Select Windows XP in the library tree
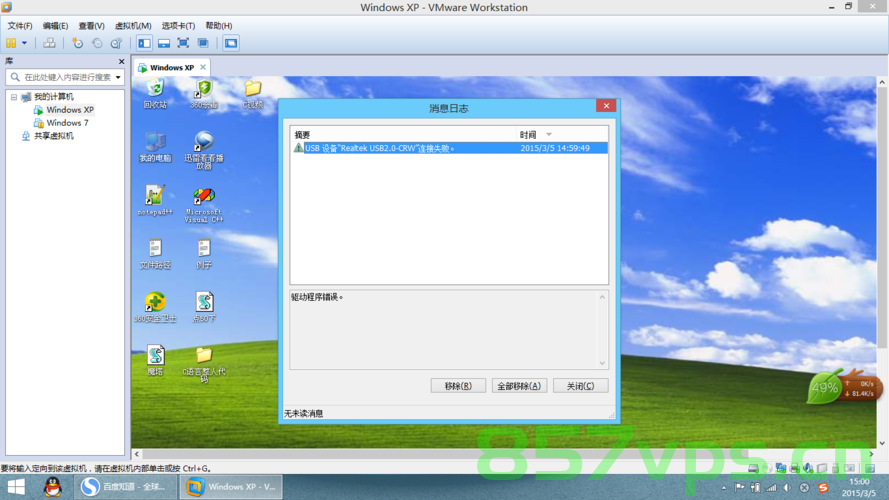Image resolution: width=889 pixels, height=500 pixels. (x=70, y=109)
